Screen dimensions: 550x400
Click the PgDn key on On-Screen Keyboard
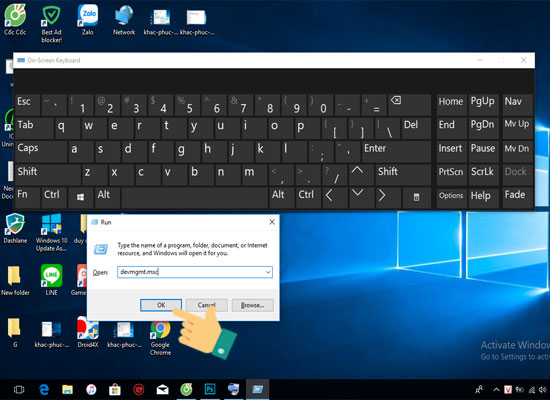483,128
